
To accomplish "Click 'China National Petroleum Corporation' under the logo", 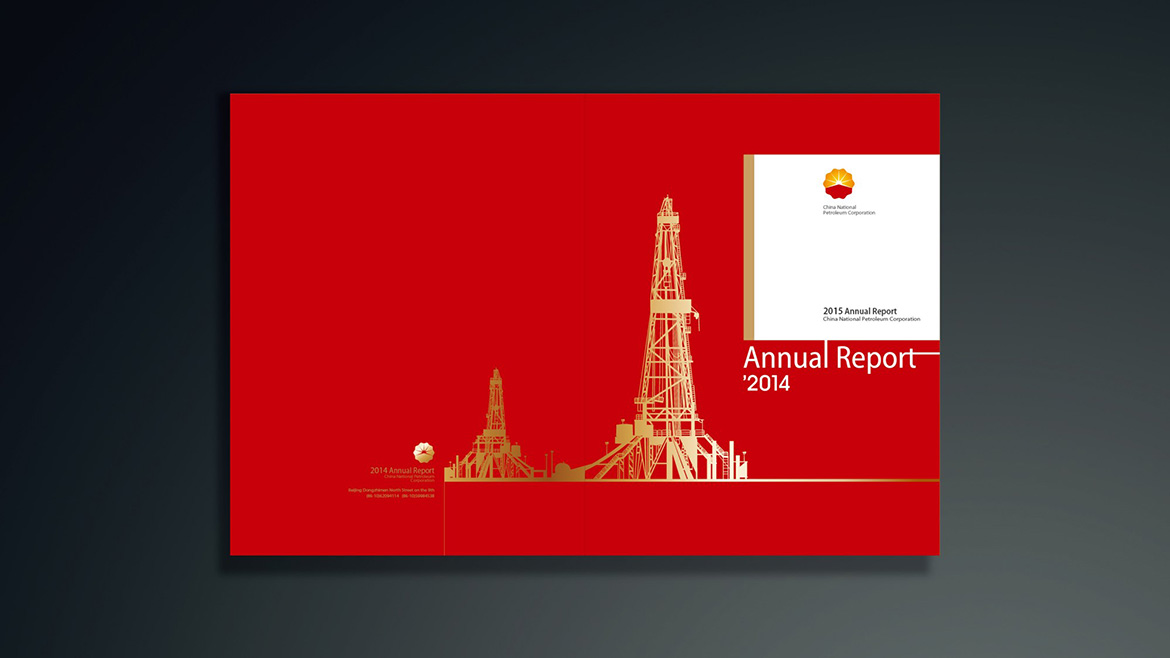I will point(848,210).
